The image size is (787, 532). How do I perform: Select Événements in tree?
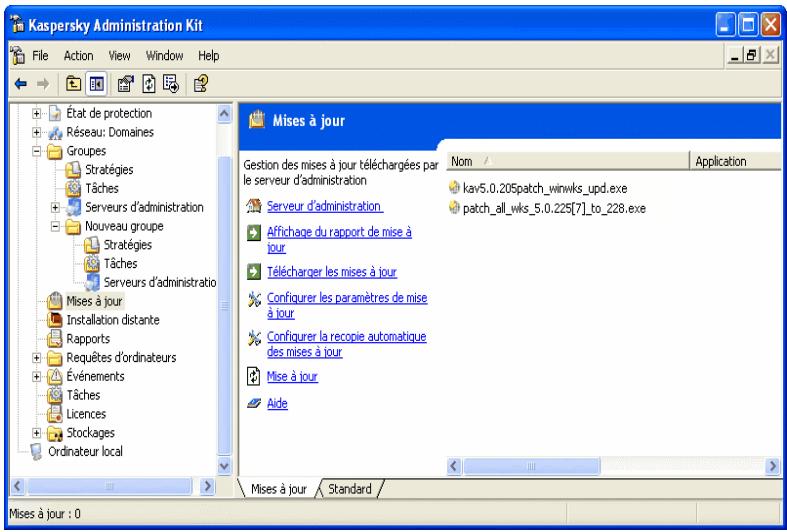point(95,376)
